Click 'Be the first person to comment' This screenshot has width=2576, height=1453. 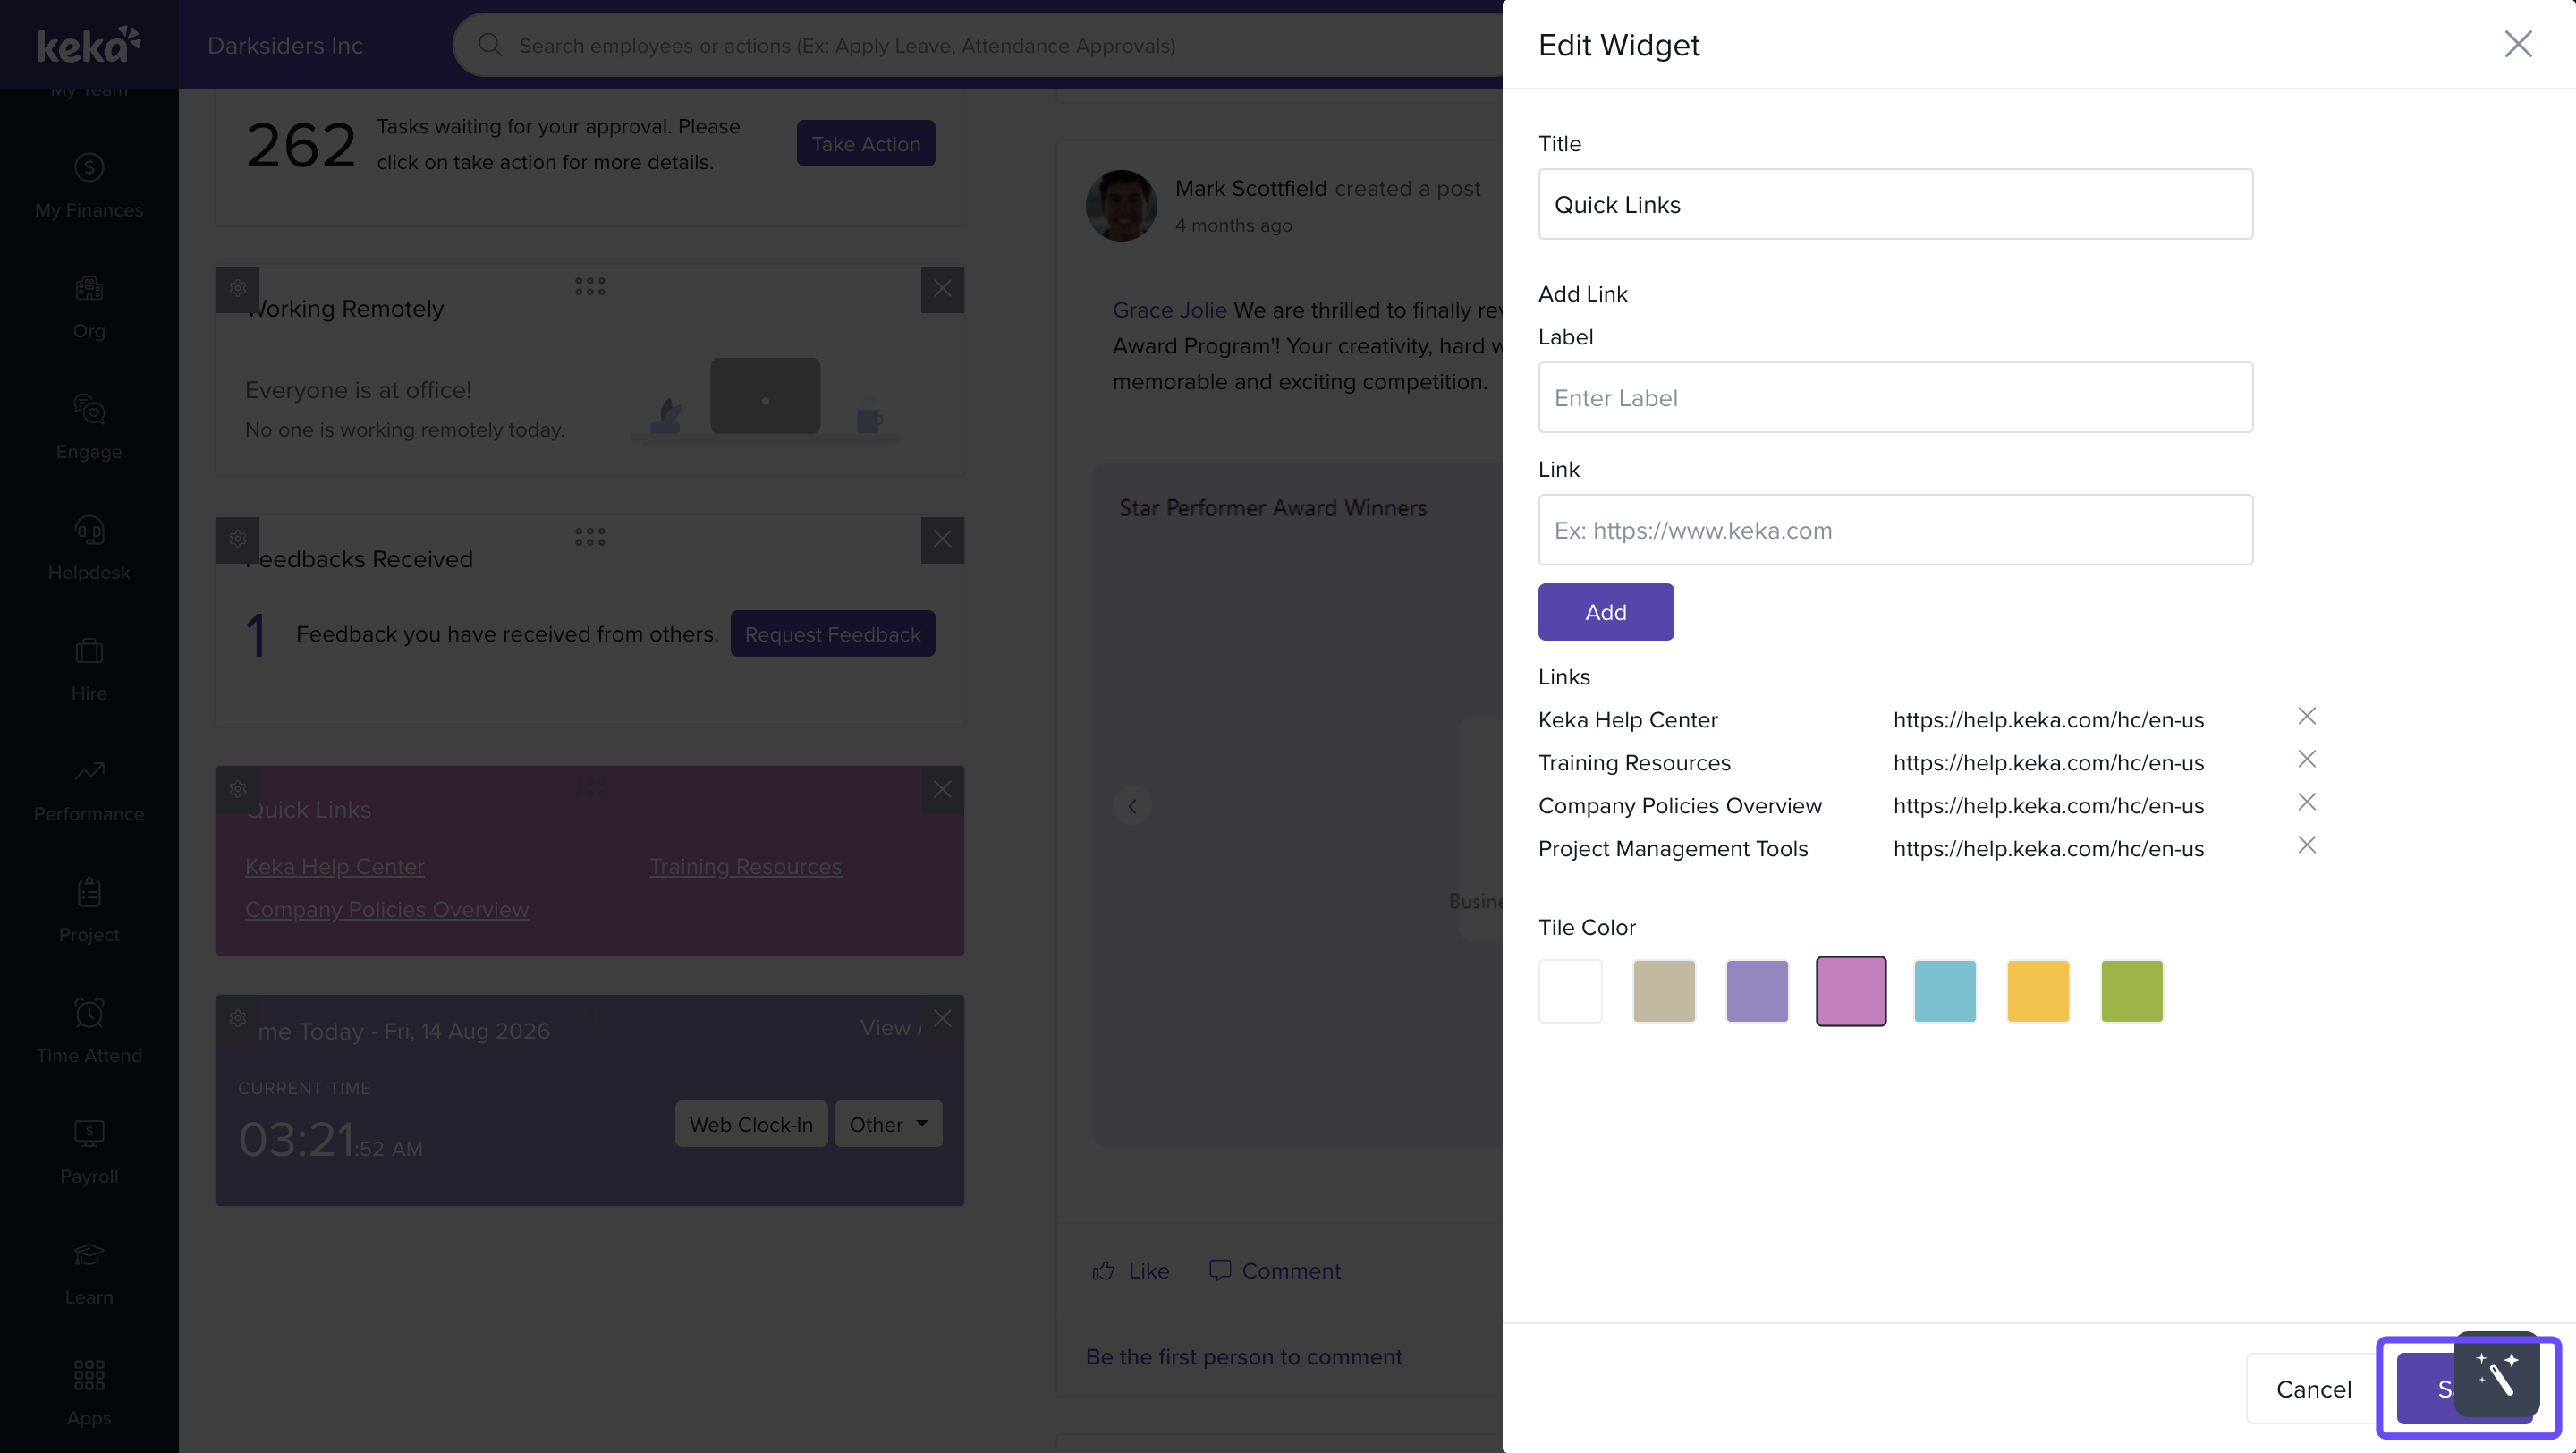1244,1357
